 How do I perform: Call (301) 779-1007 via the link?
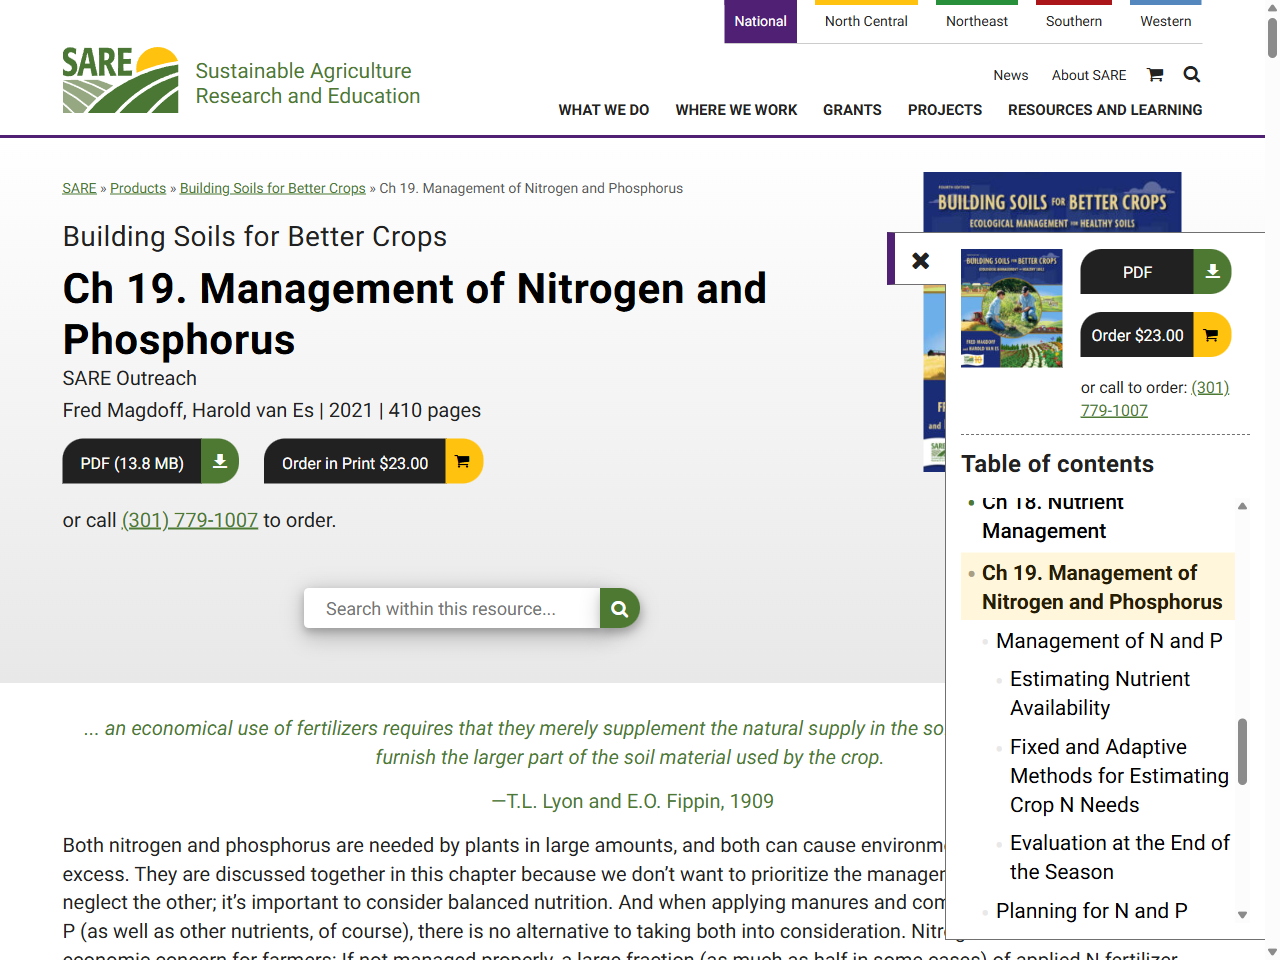(x=190, y=520)
